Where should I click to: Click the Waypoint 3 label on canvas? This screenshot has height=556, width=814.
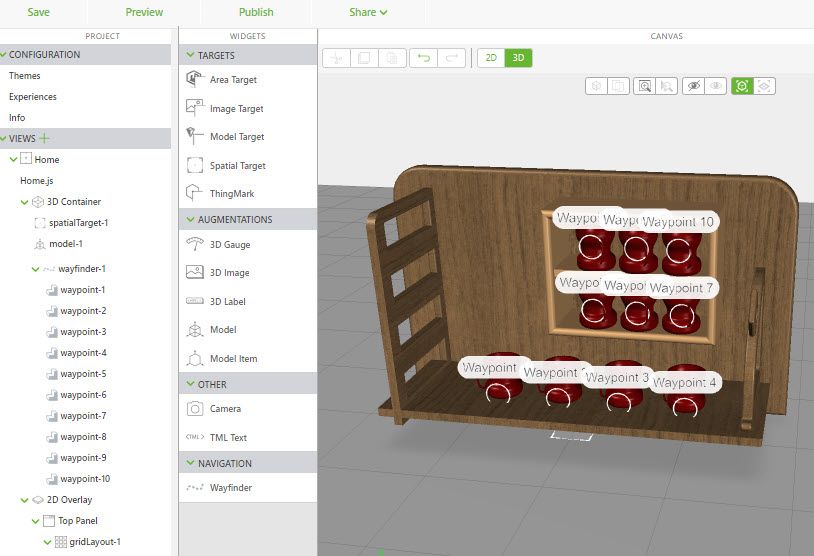tap(617, 377)
